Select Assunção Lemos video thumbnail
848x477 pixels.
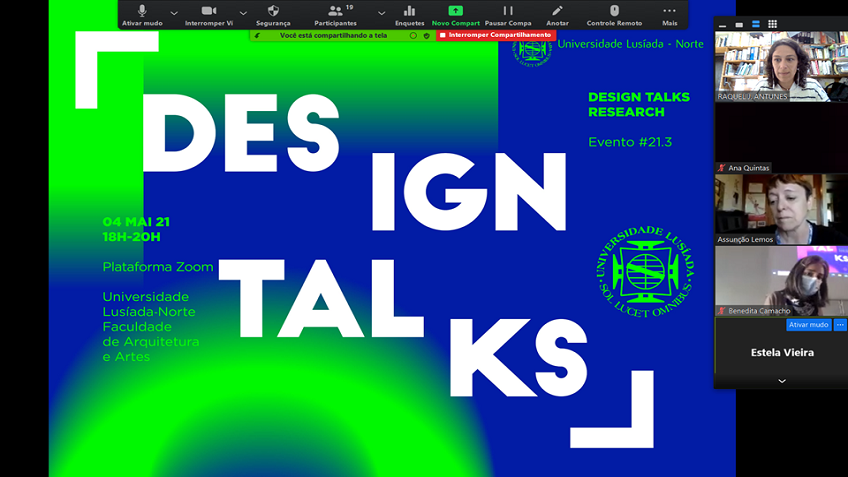(781, 209)
